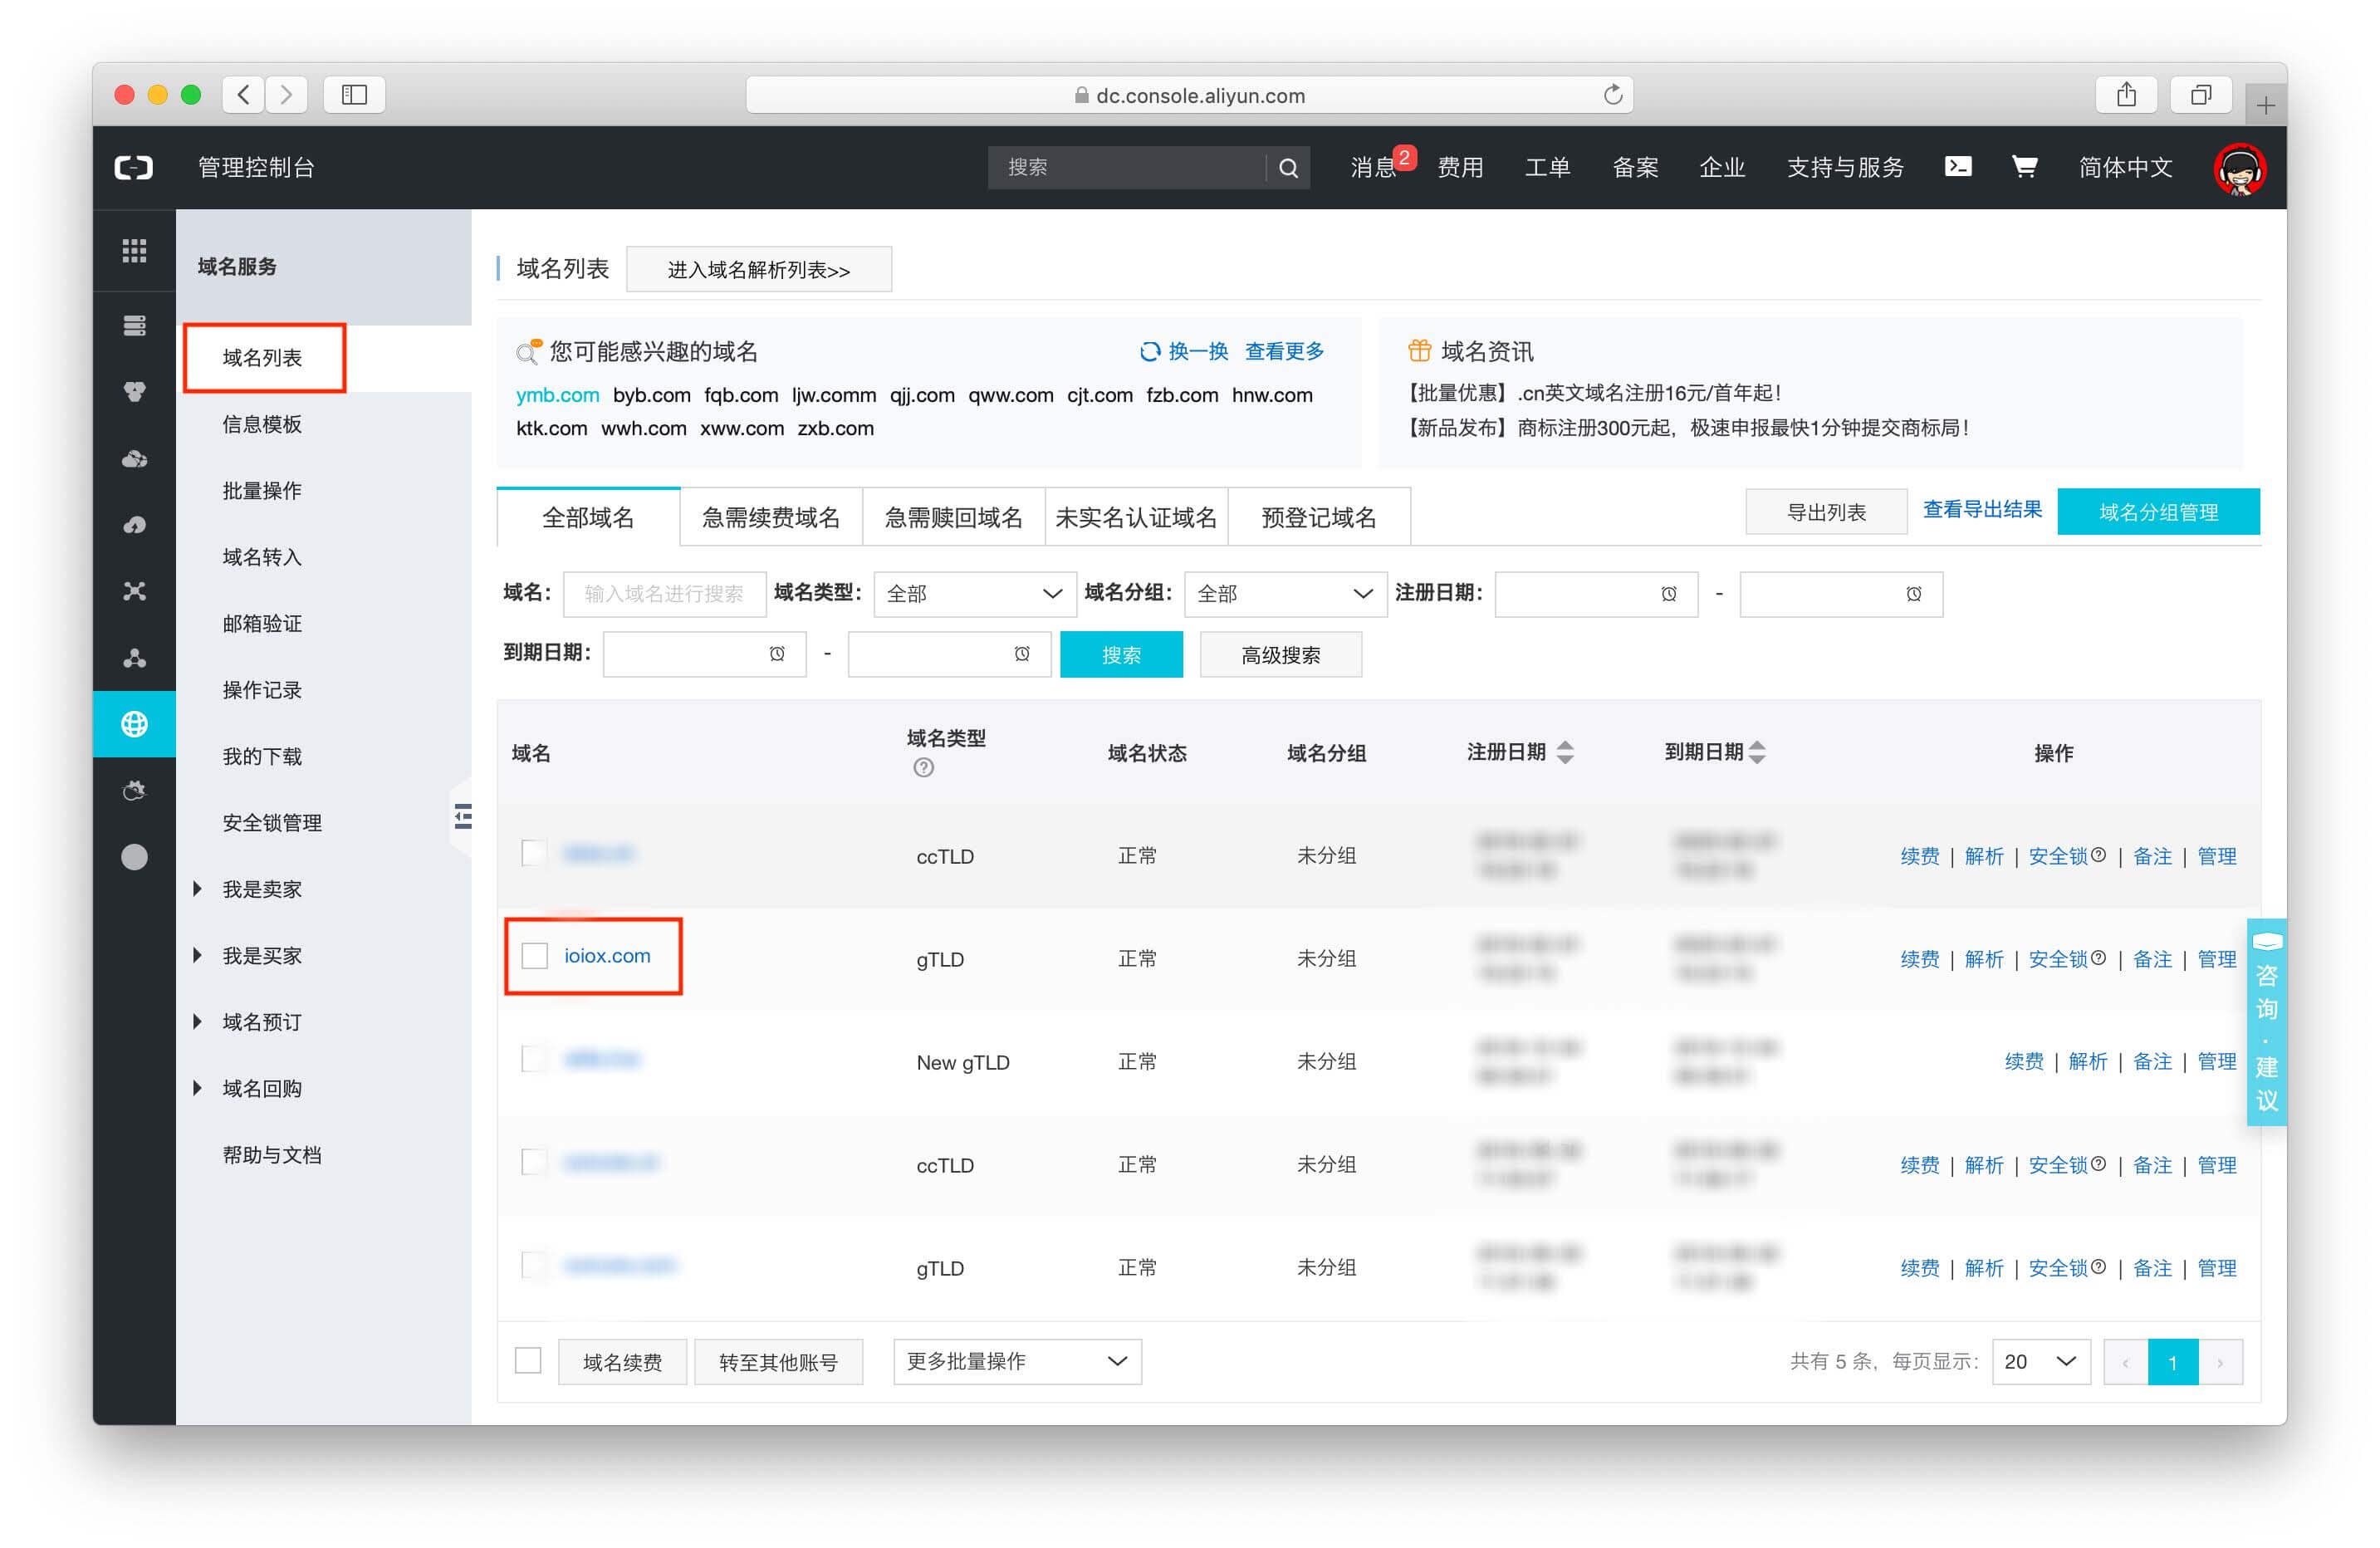Screen dimensions: 2380x1548
Task: Open the page size dropdown showing 20
Action: [2041, 1361]
